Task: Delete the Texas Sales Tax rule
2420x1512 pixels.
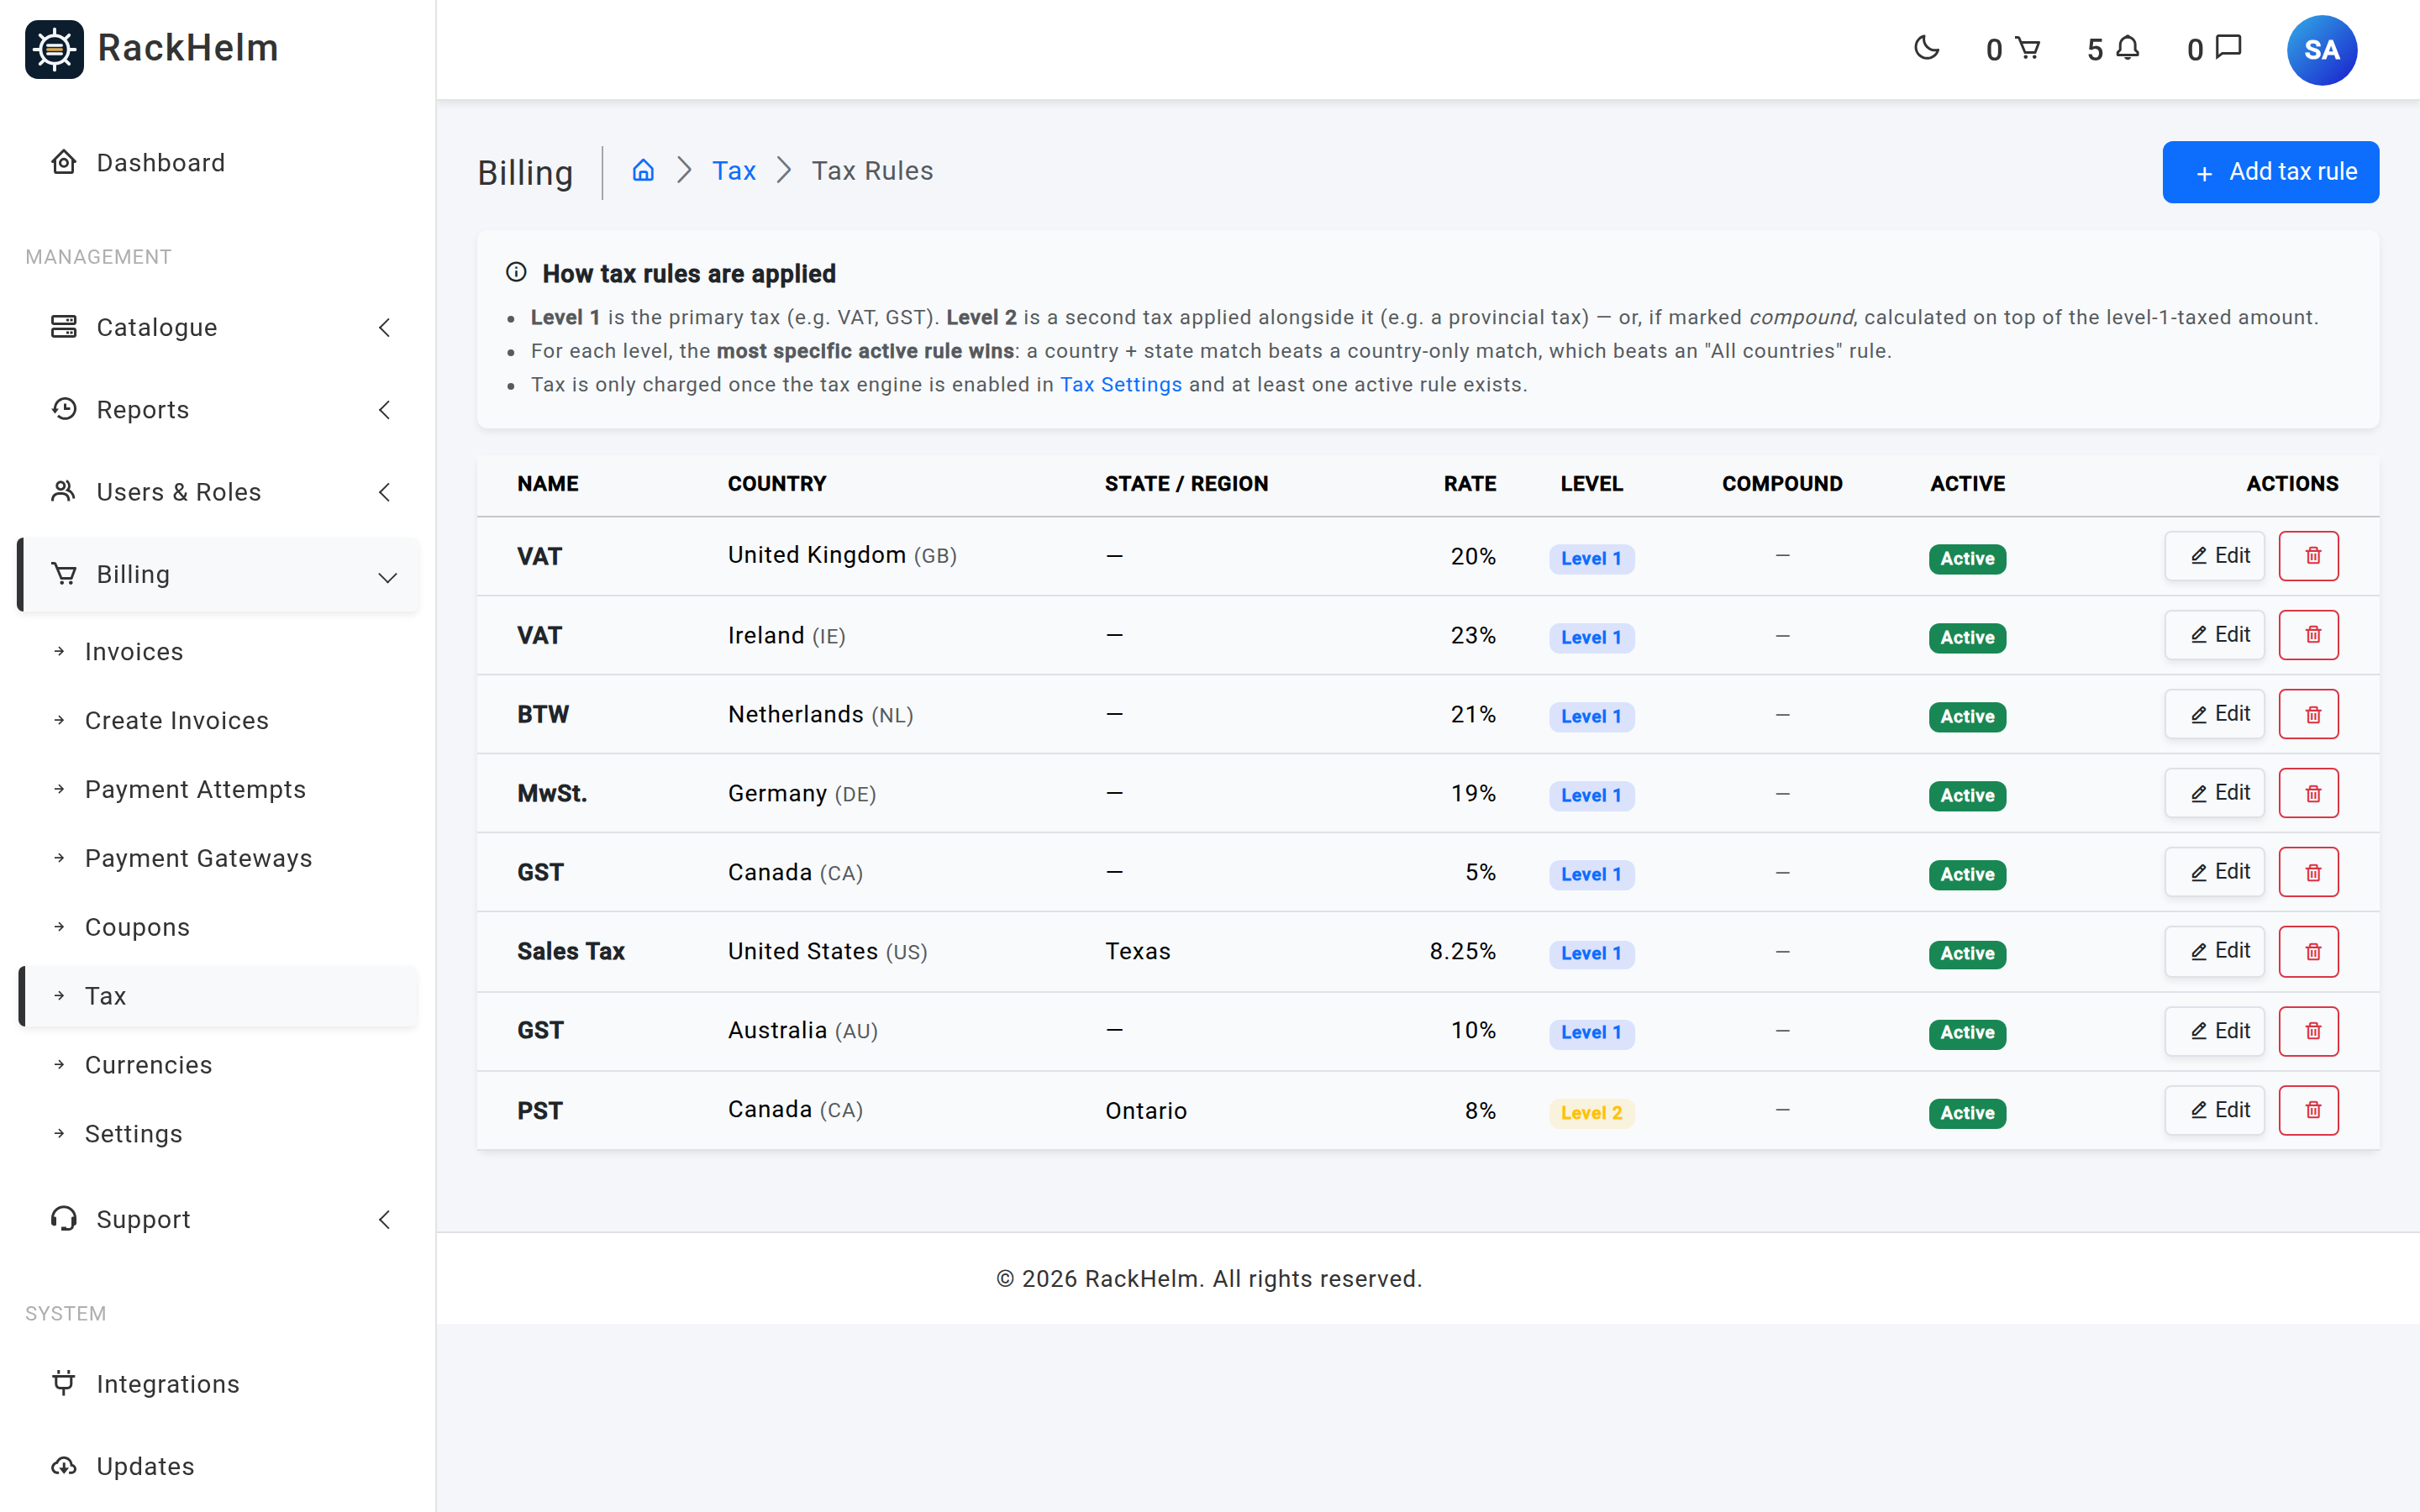Action: pos(2309,951)
